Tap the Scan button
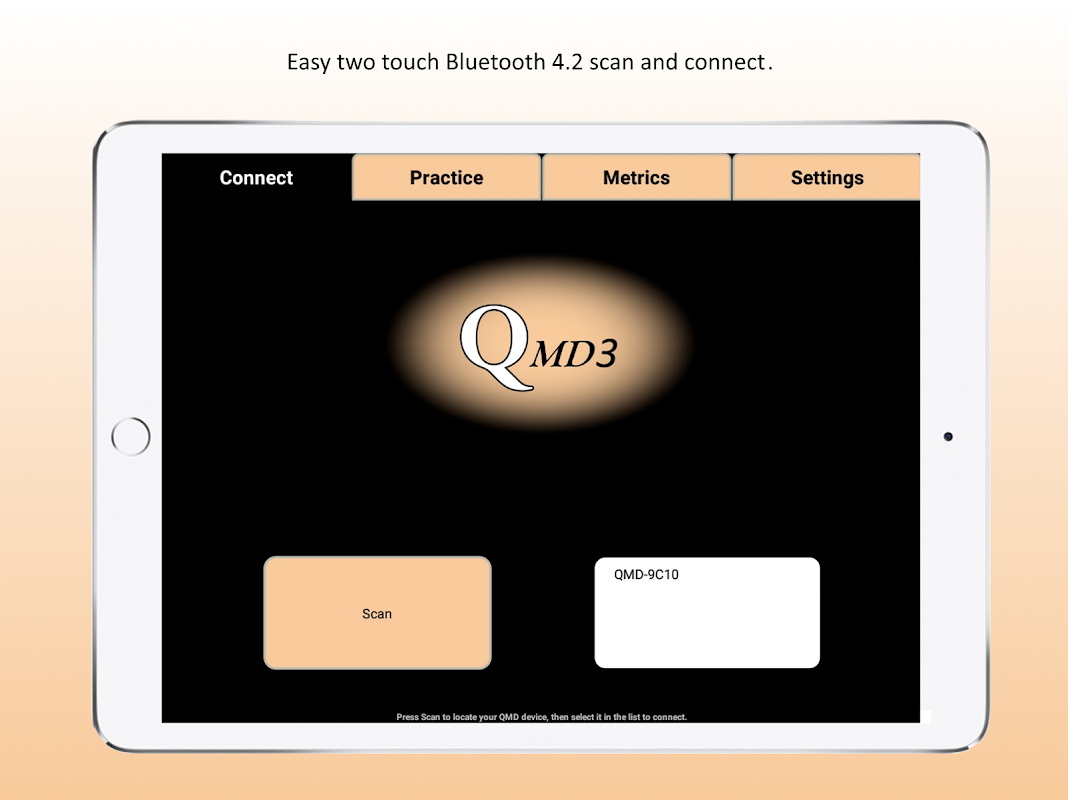 pos(377,613)
